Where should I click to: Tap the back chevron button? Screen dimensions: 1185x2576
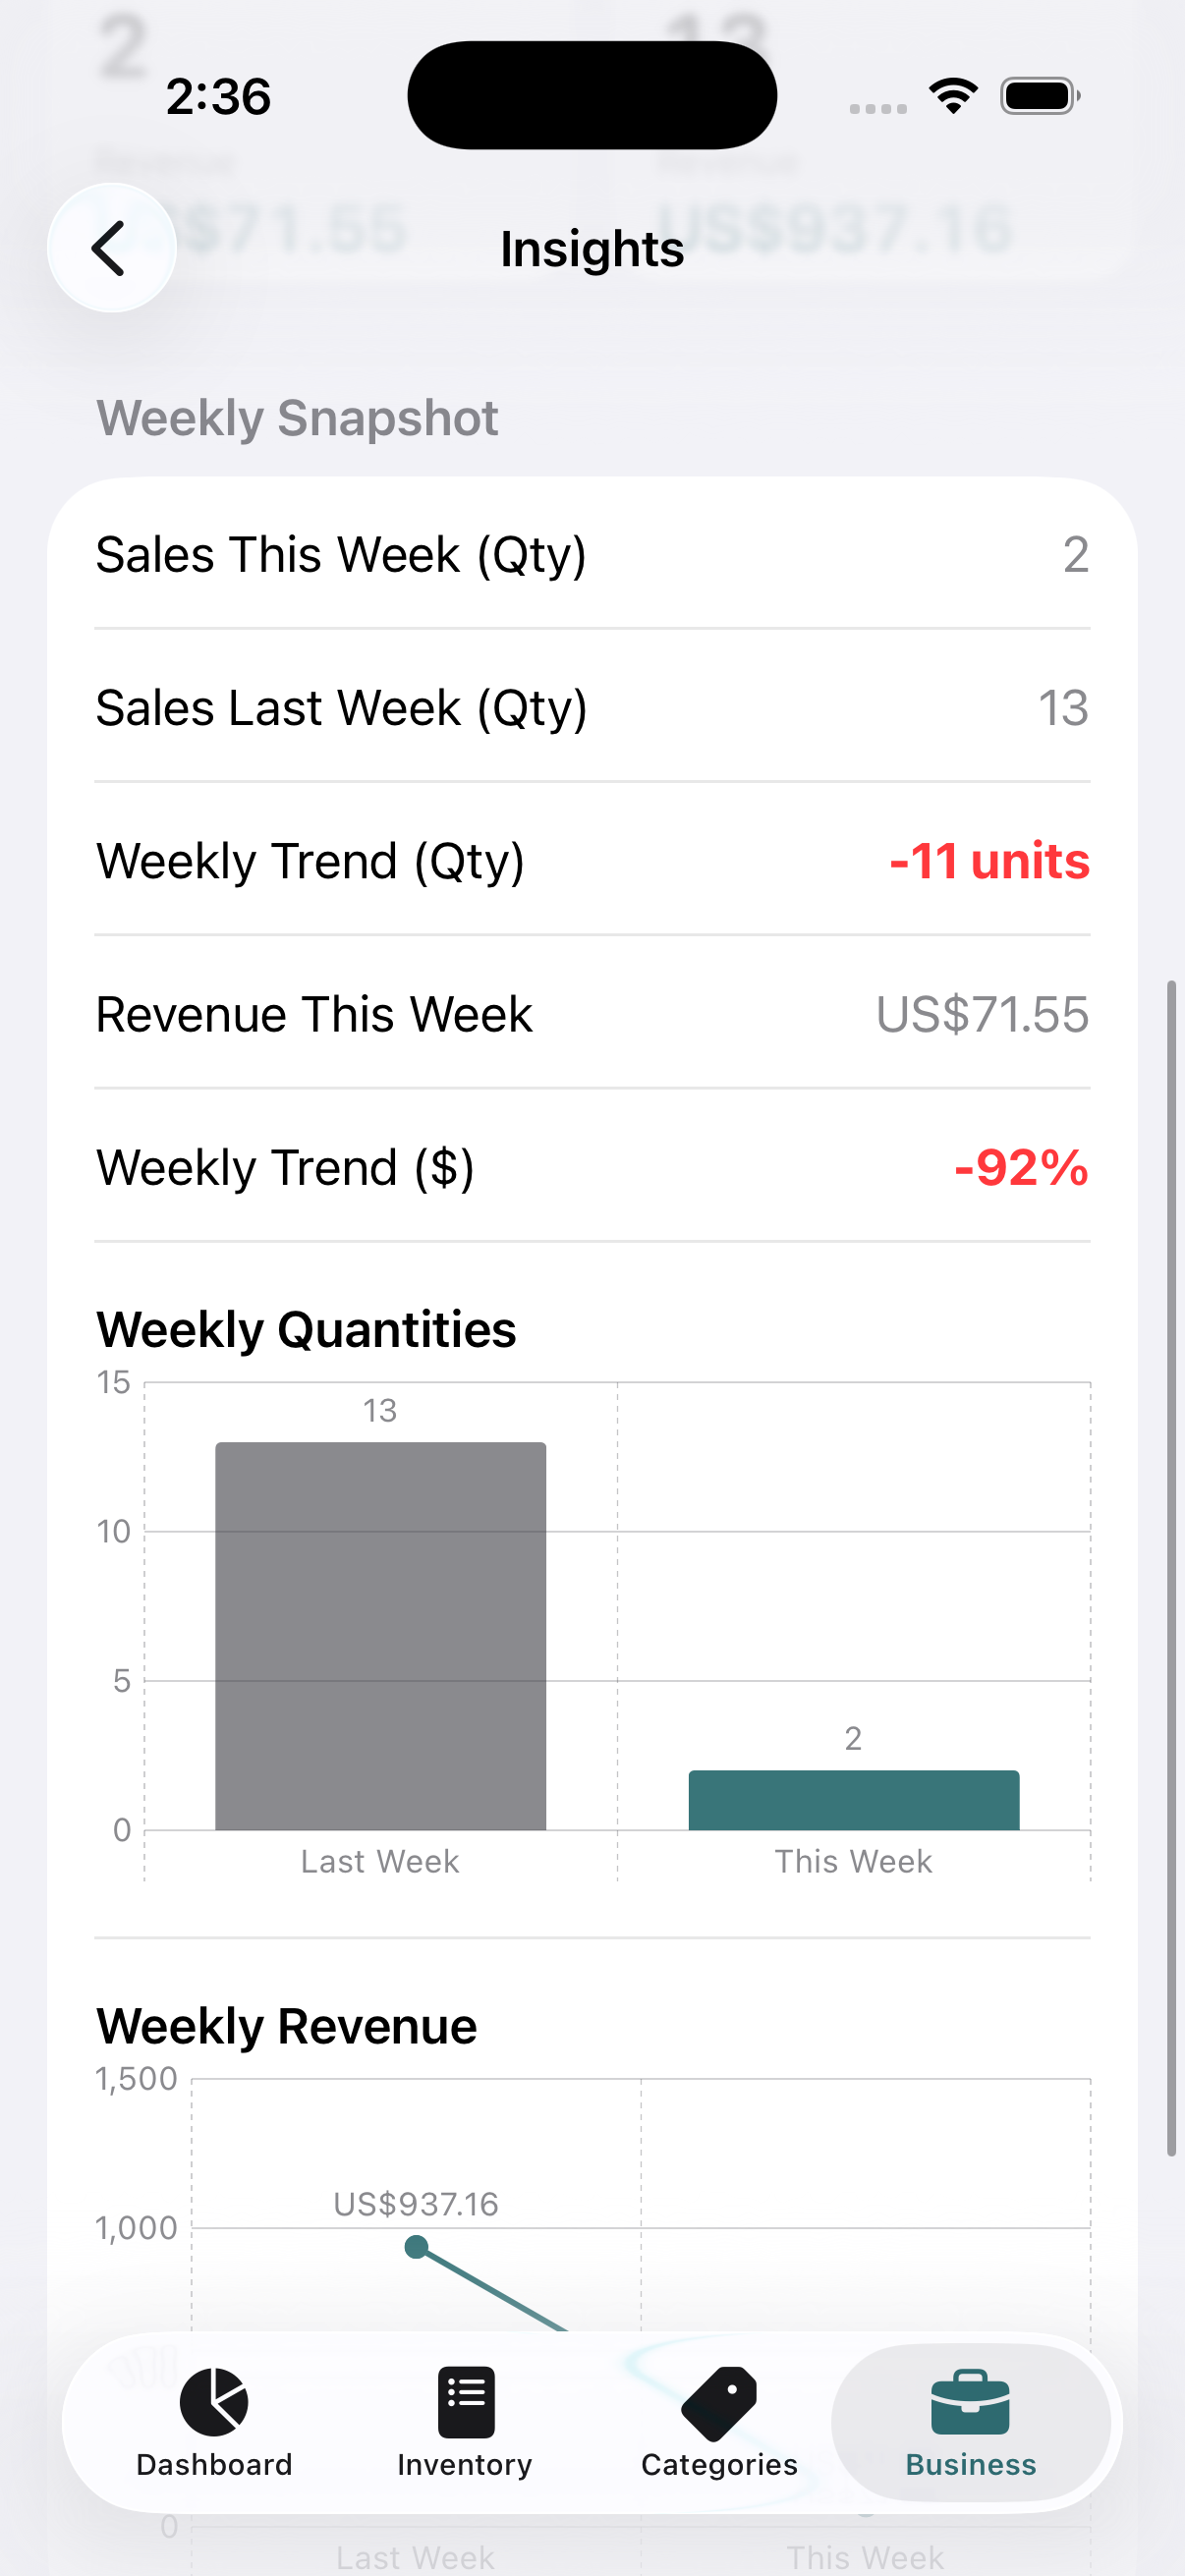point(111,248)
